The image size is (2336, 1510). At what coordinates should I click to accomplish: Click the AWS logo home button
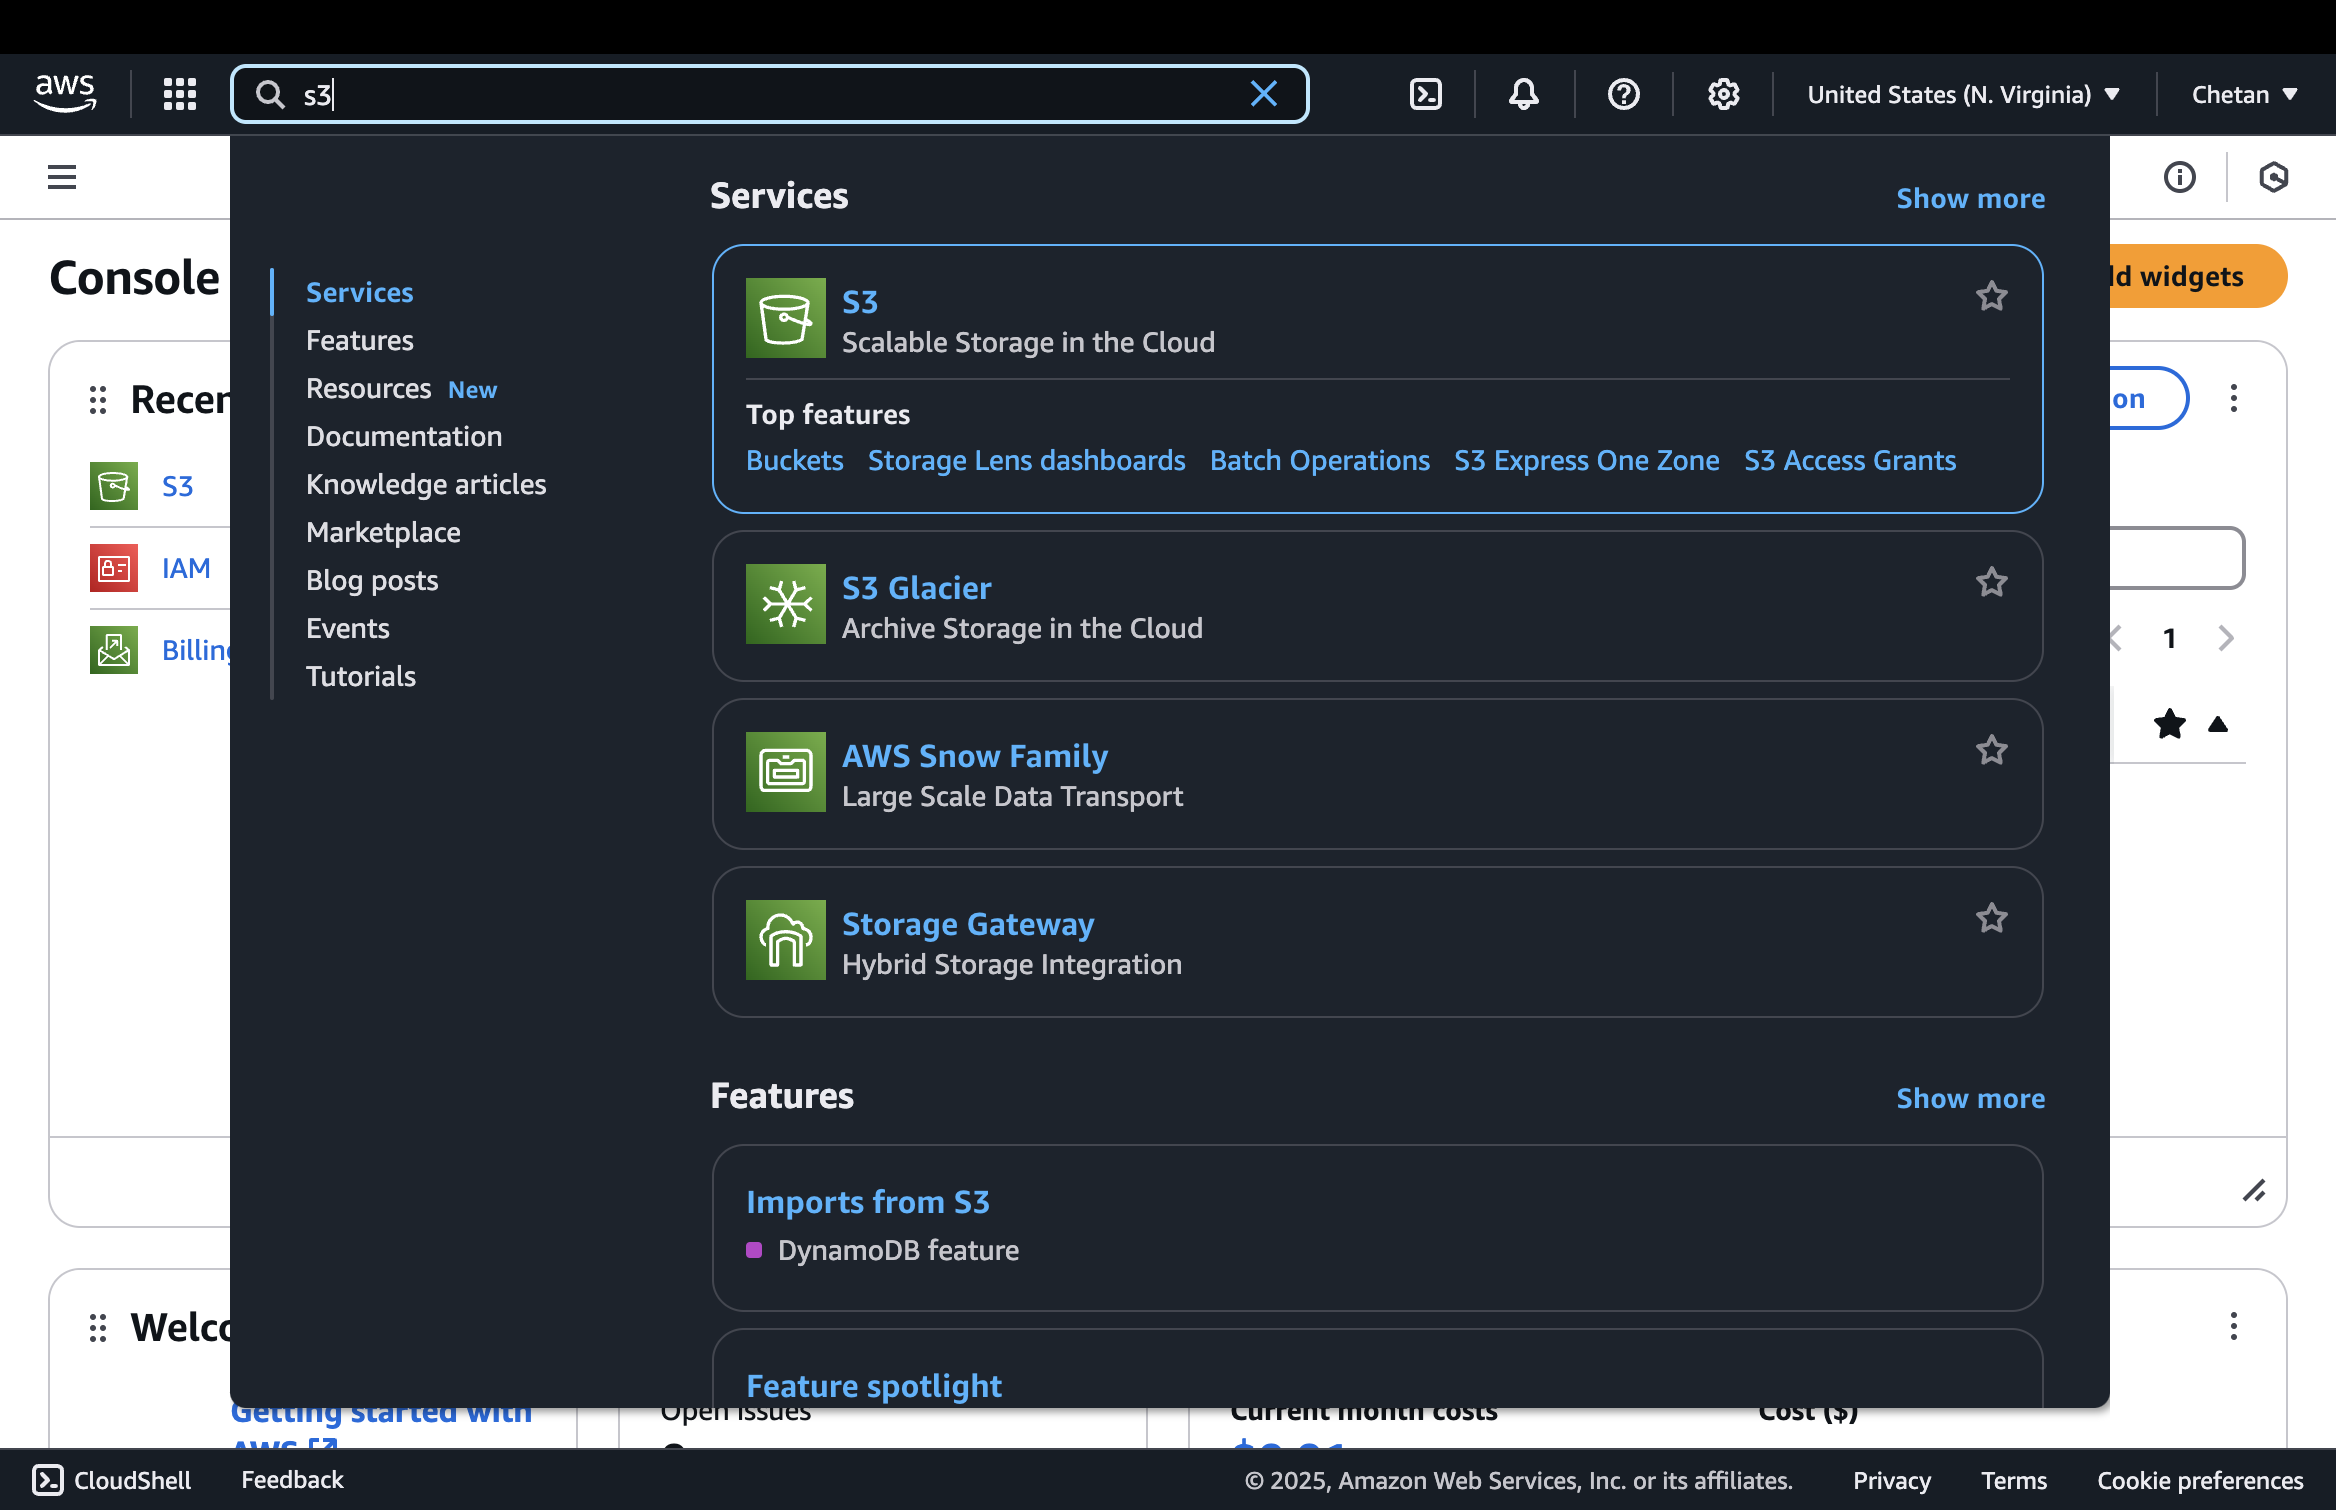click(61, 94)
